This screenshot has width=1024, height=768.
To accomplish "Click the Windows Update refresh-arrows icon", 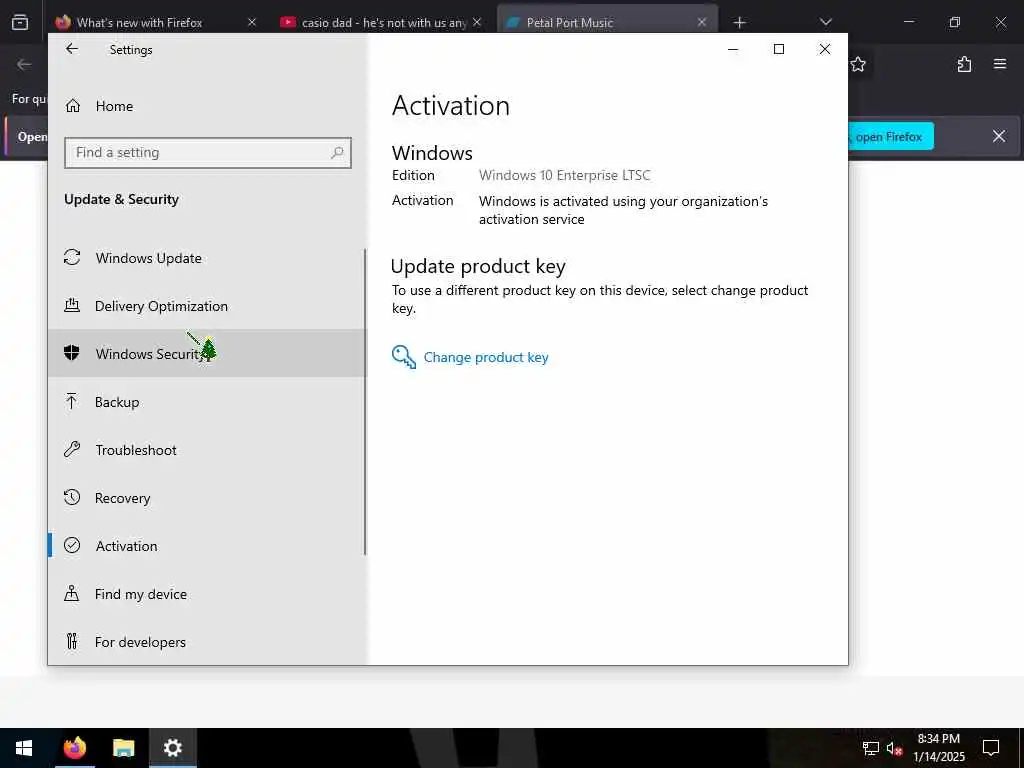I will click(72, 257).
